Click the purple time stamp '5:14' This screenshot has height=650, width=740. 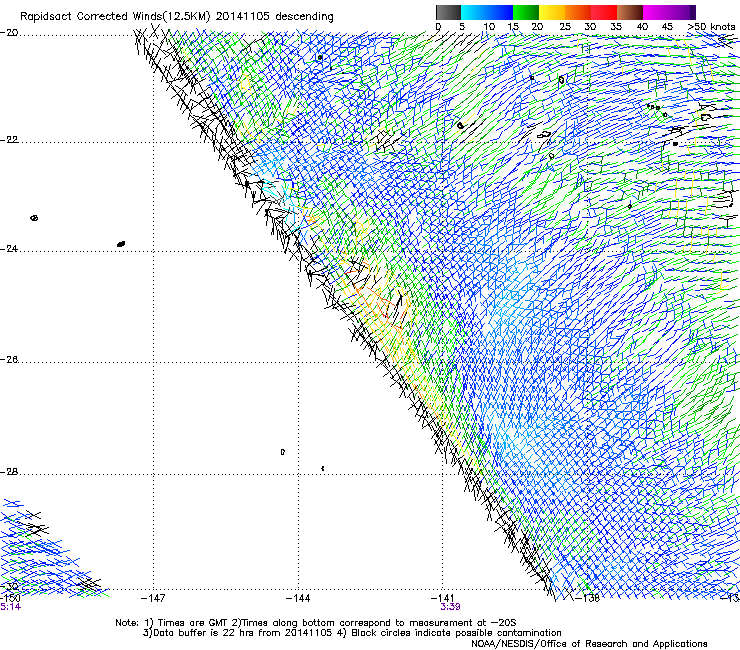click(x=10, y=607)
